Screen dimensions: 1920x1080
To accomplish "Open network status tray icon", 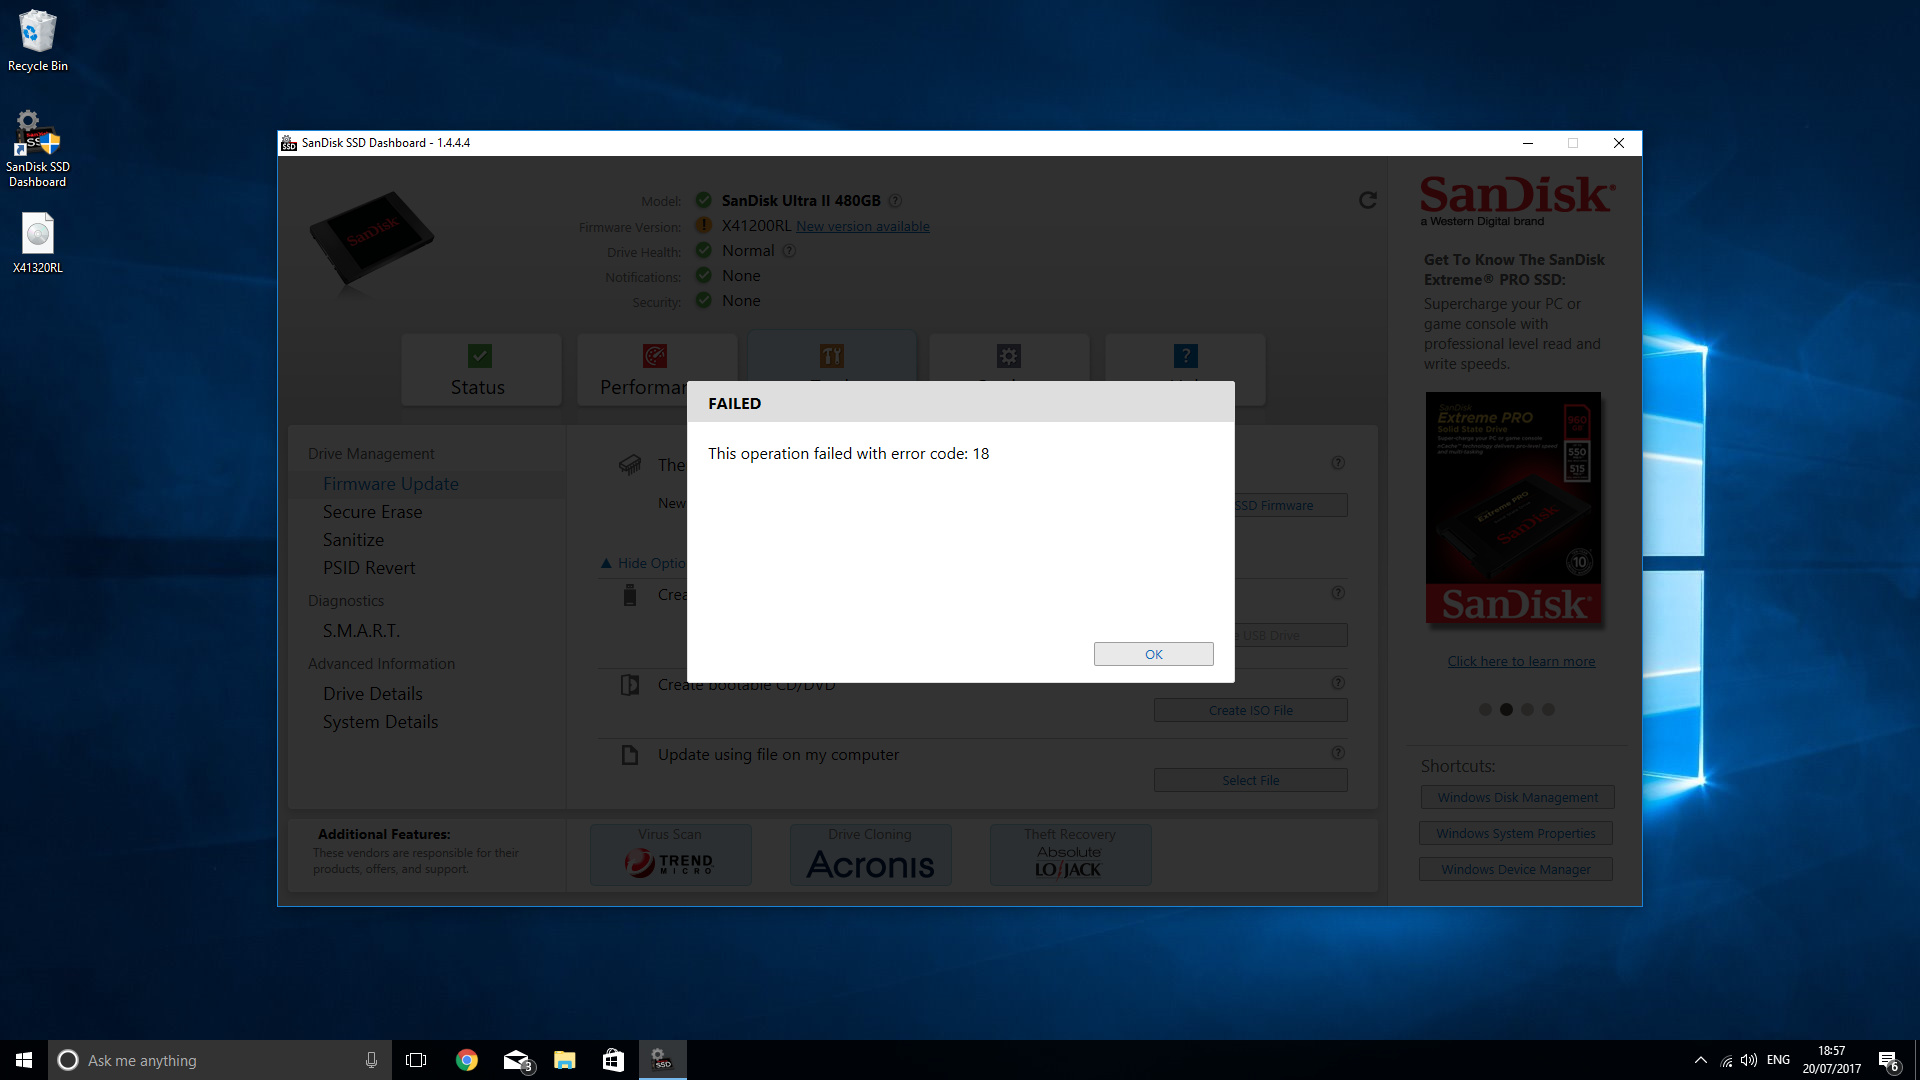I will (x=1726, y=1060).
